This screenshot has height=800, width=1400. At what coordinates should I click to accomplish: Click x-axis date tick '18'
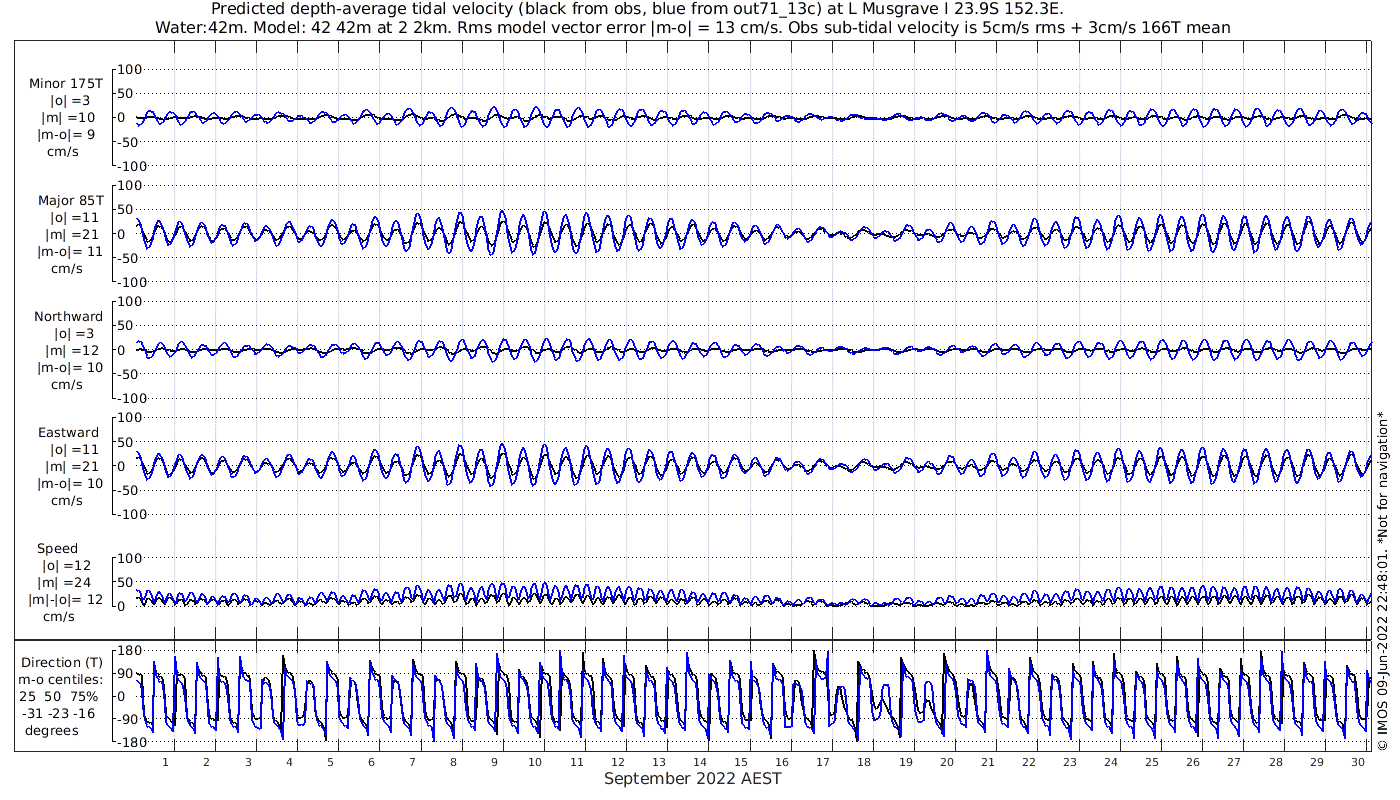[864, 762]
